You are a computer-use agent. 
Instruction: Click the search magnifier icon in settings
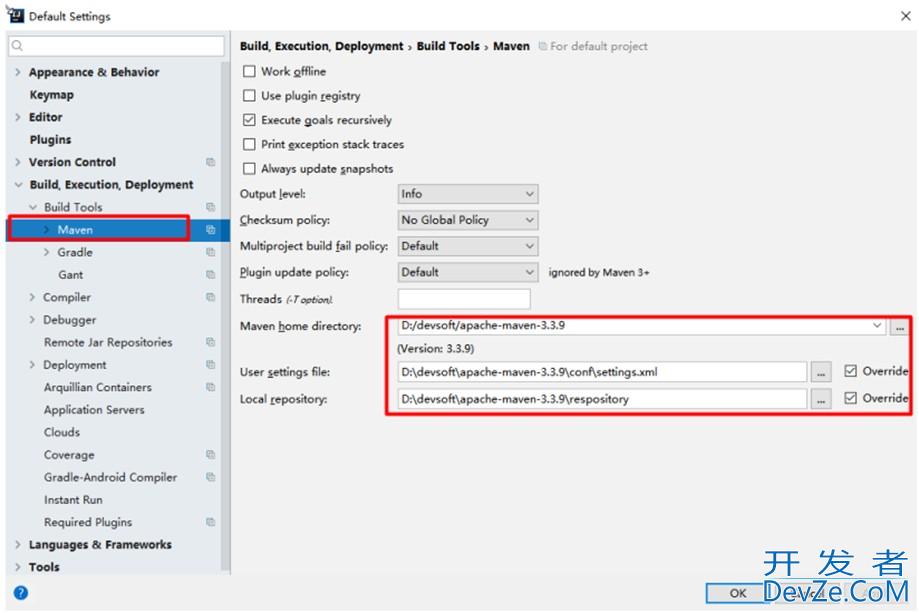tap(18, 46)
